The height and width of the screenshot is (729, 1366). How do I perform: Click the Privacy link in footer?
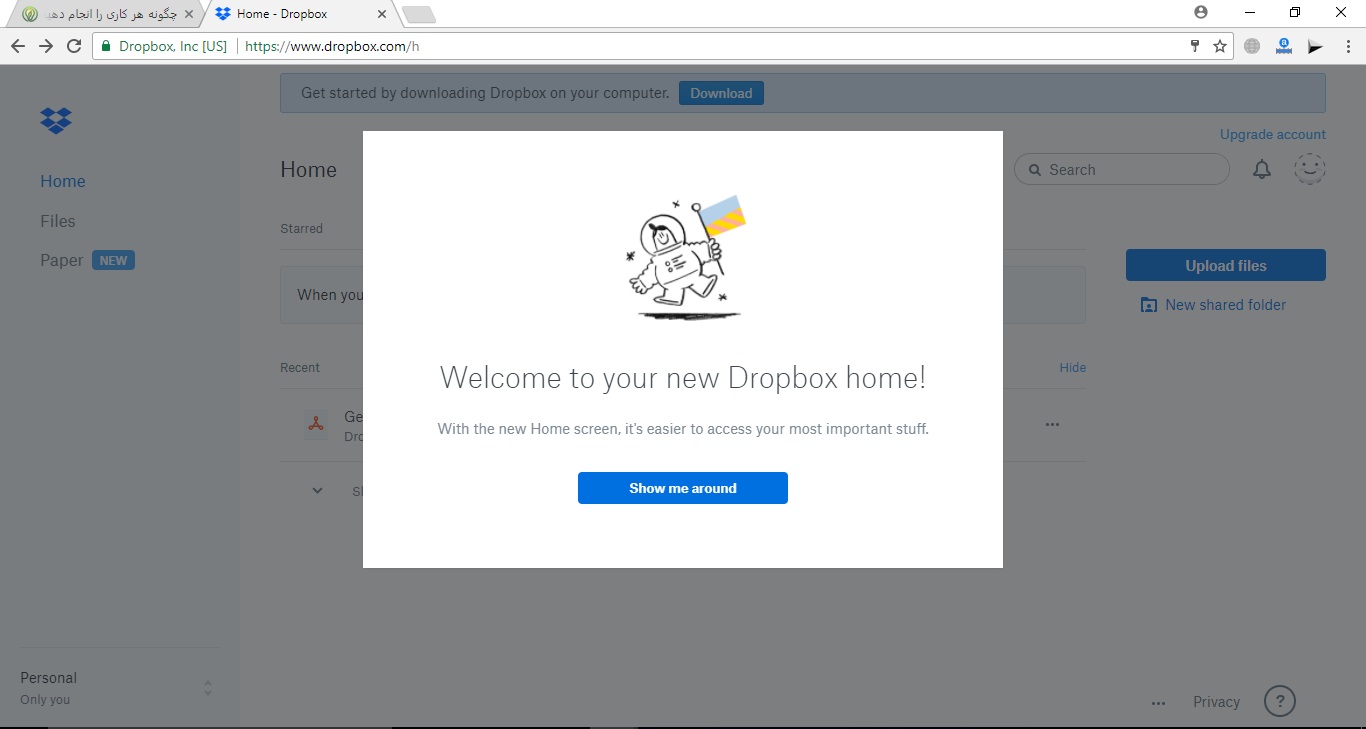click(1216, 702)
